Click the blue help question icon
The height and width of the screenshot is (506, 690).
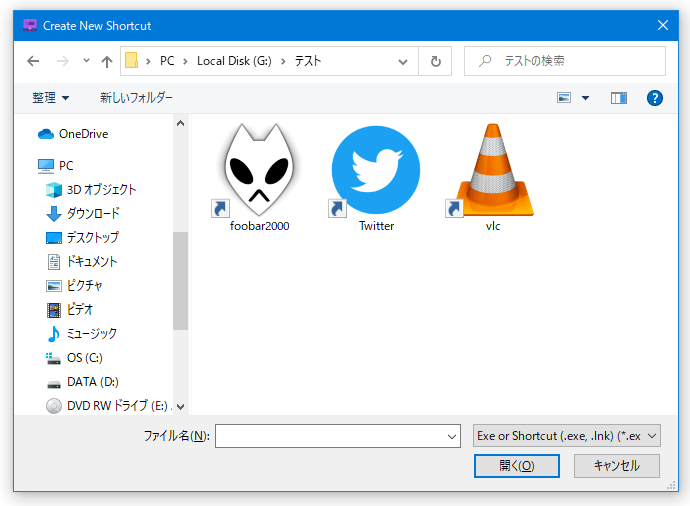[654, 98]
